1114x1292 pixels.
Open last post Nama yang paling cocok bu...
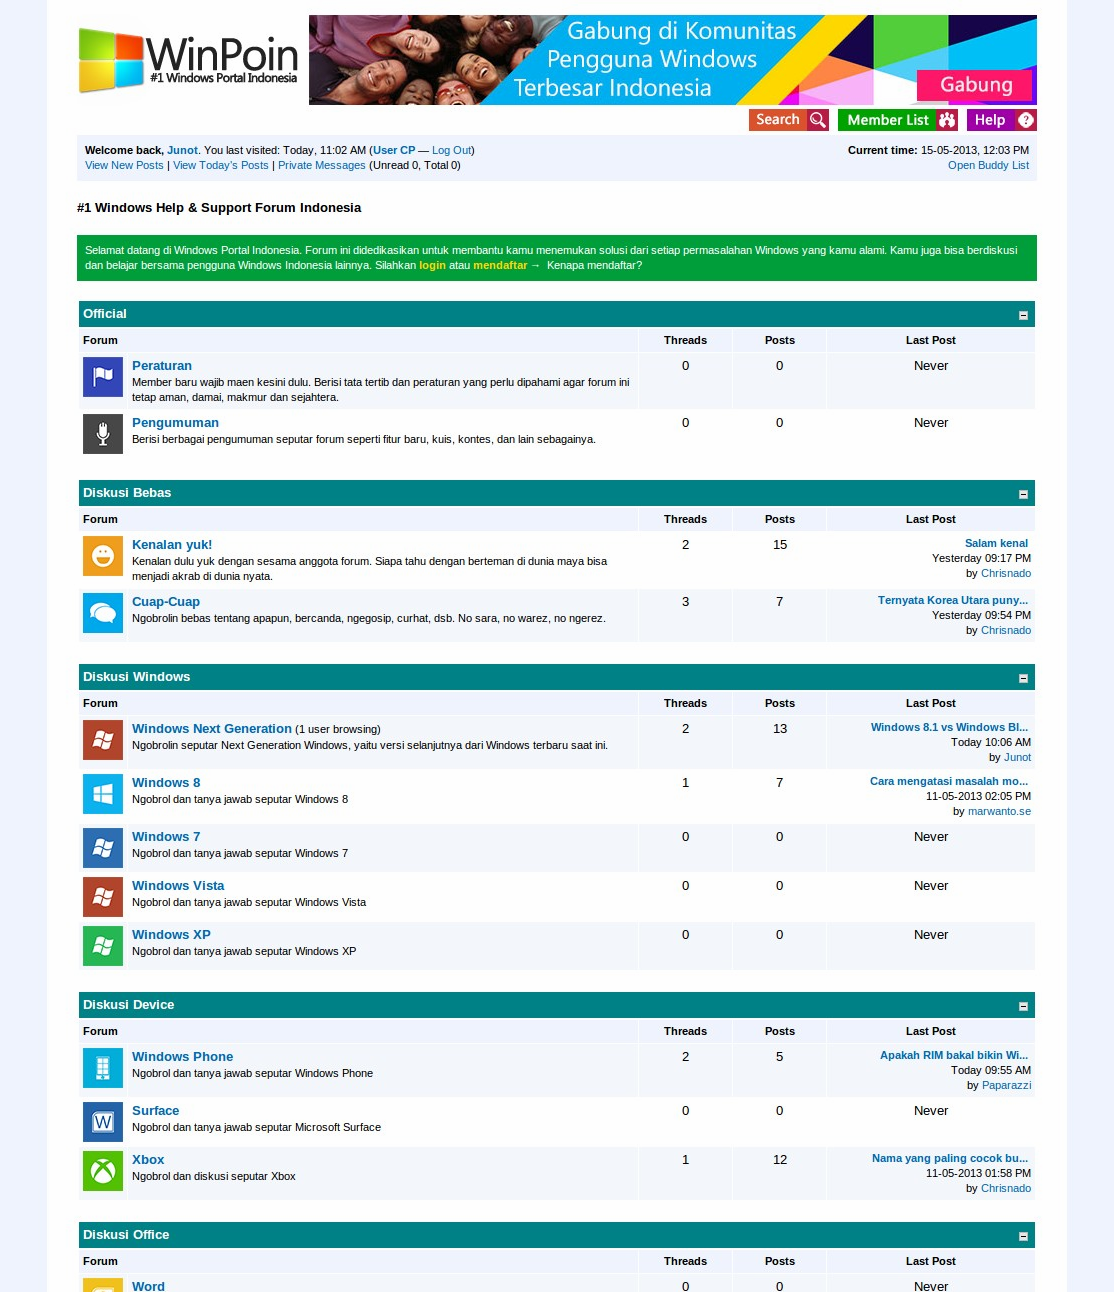[950, 1158]
